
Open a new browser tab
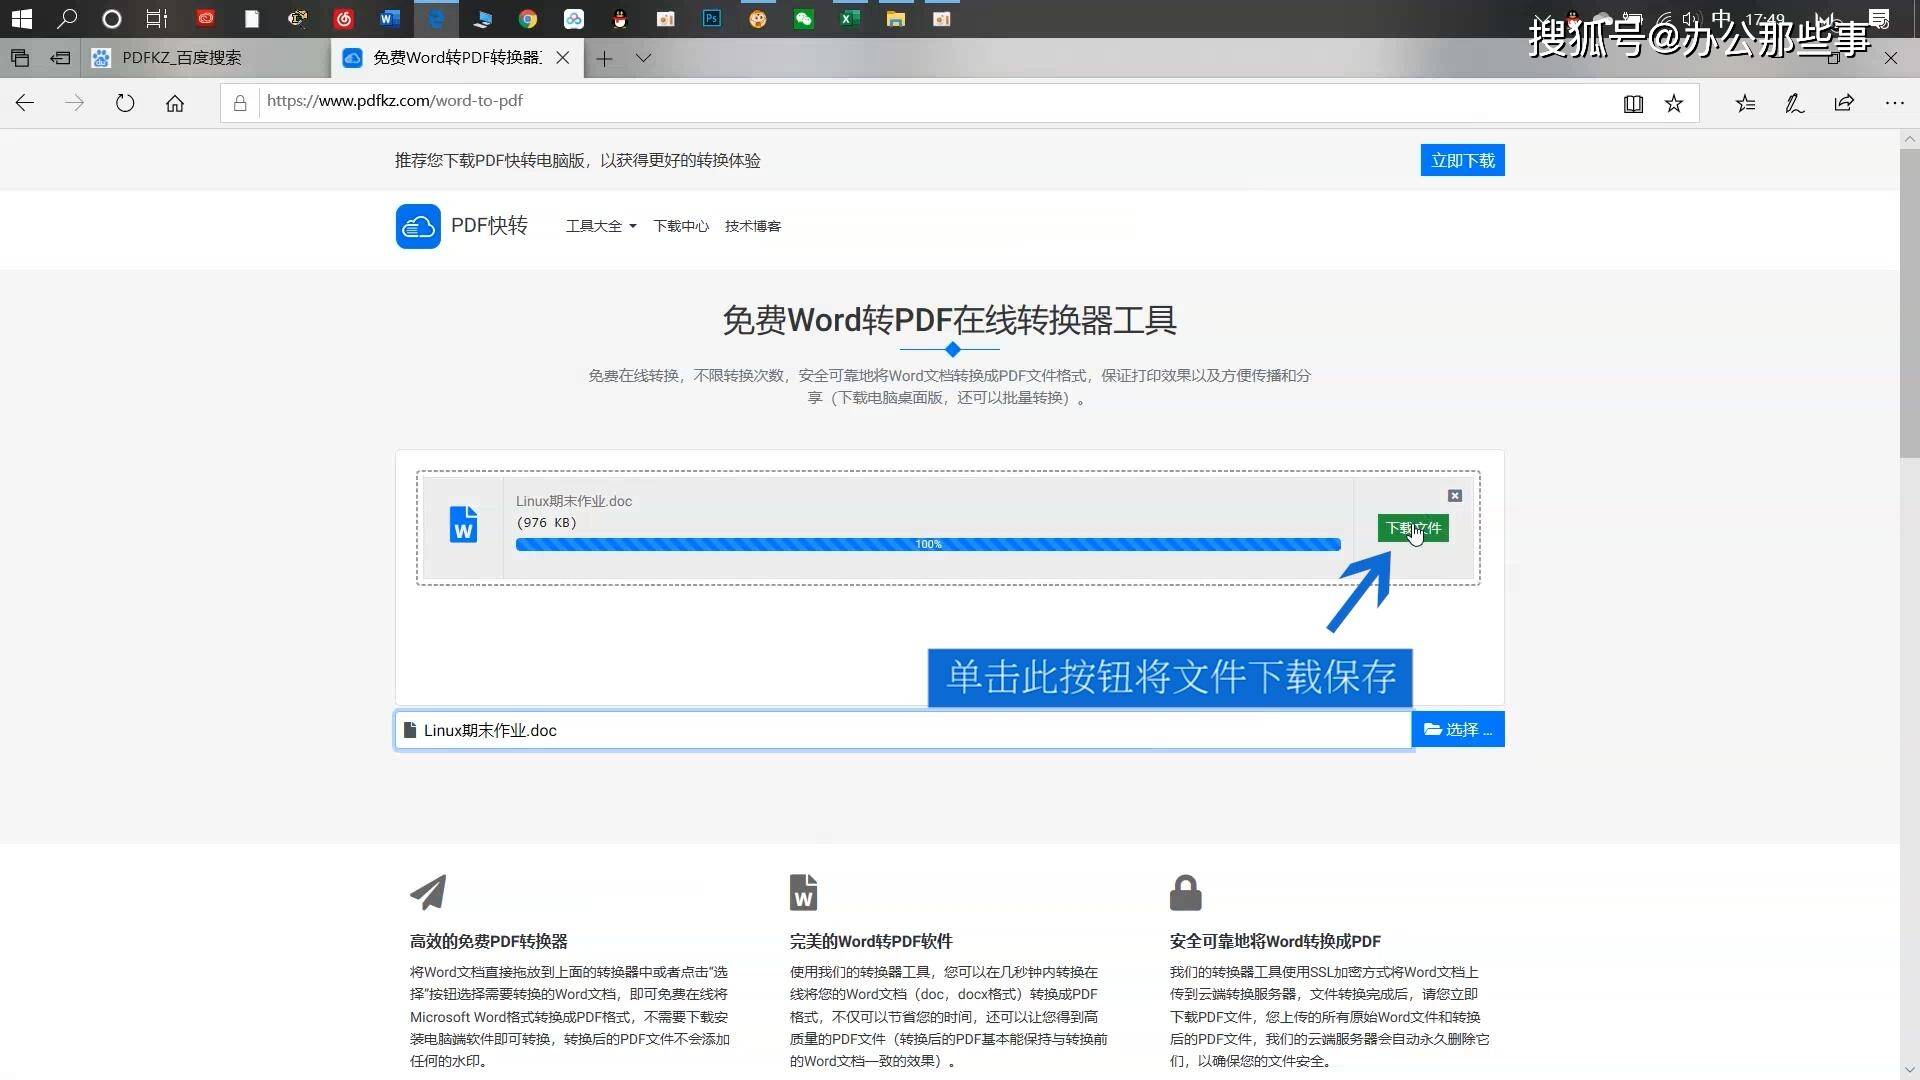click(604, 59)
